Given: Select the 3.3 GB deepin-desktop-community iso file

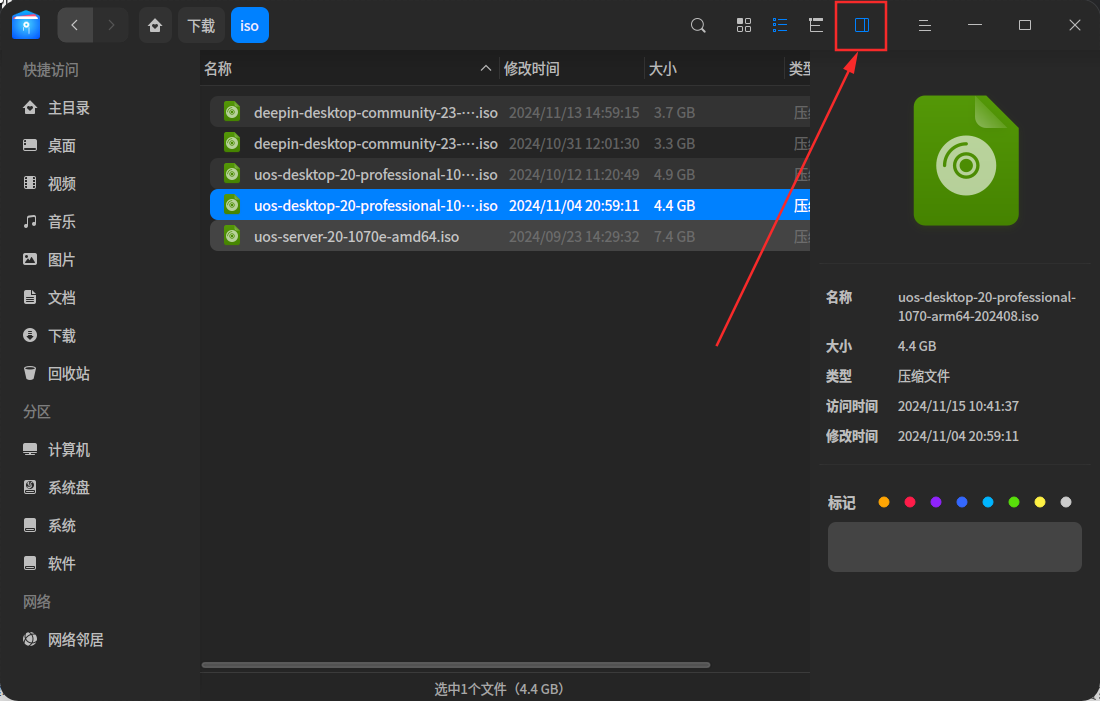Looking at the screenshot, I should [x=510, y=143].
